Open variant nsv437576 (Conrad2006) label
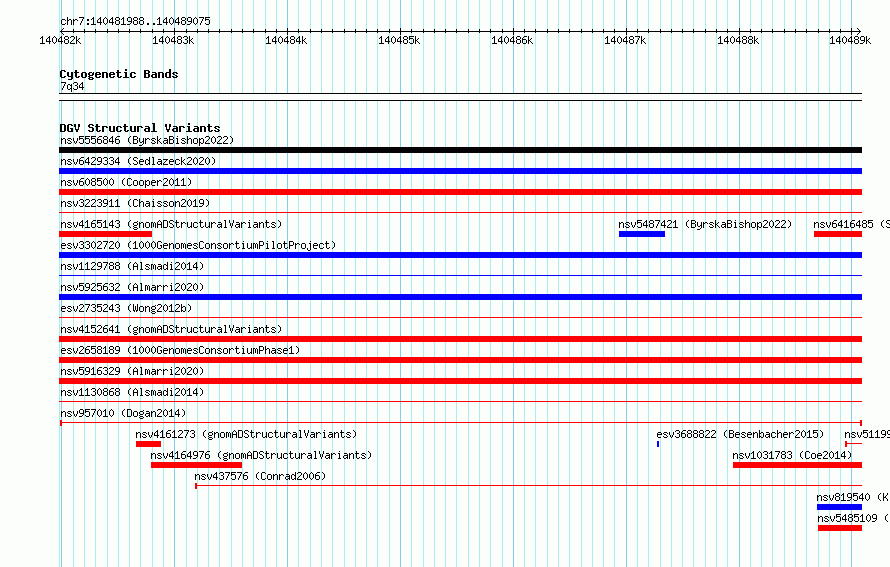 click(261, 476)
